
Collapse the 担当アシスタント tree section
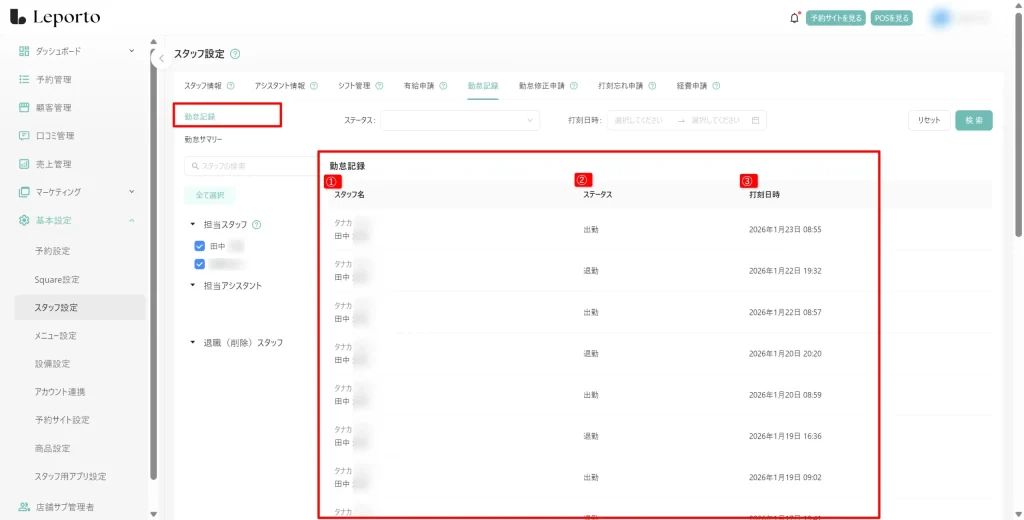point(192,285)
